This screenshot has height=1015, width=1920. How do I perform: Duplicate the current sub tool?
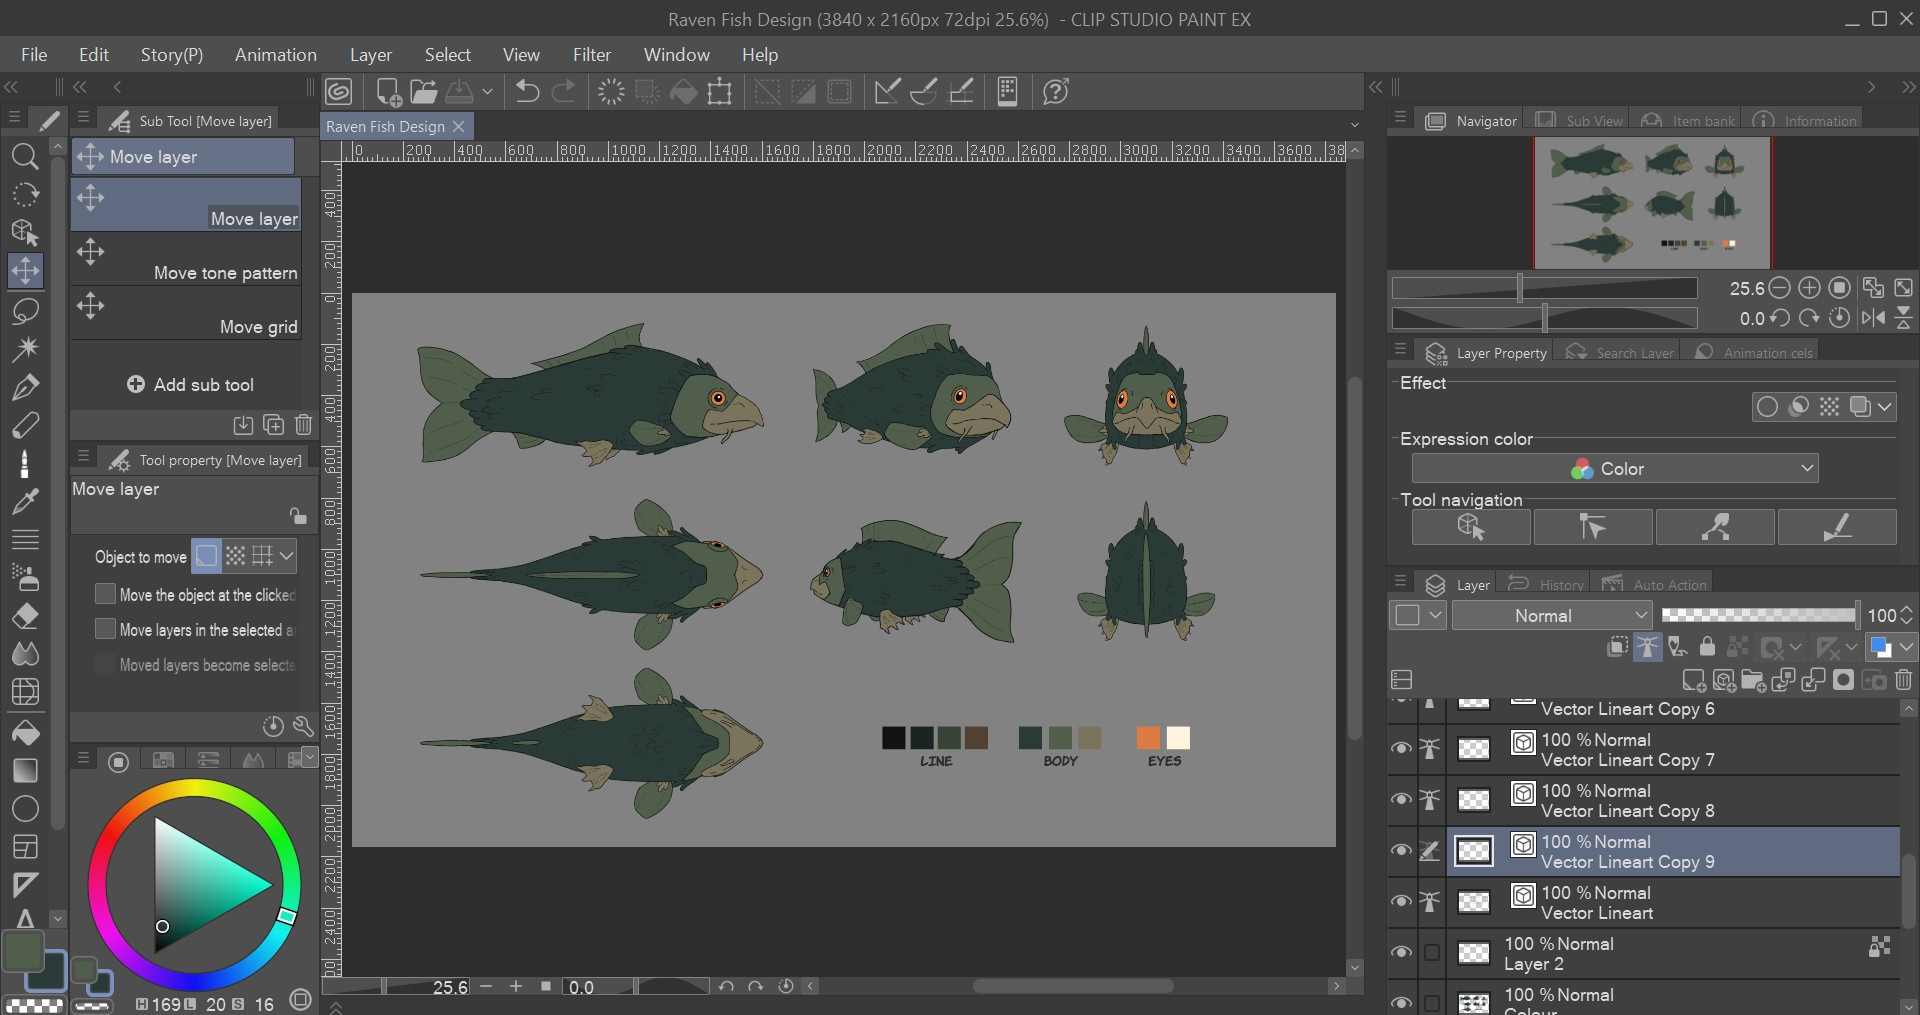pyautogui.click(x=273, y=425)
